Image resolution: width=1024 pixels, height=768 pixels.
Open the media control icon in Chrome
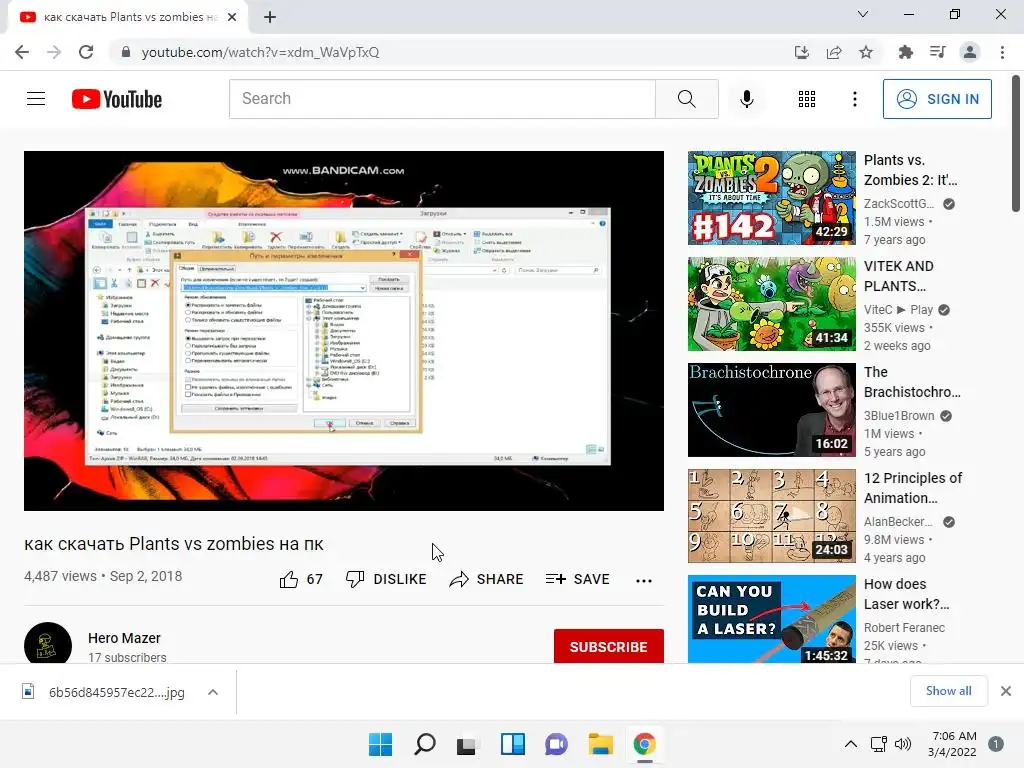tap(938, 52)
